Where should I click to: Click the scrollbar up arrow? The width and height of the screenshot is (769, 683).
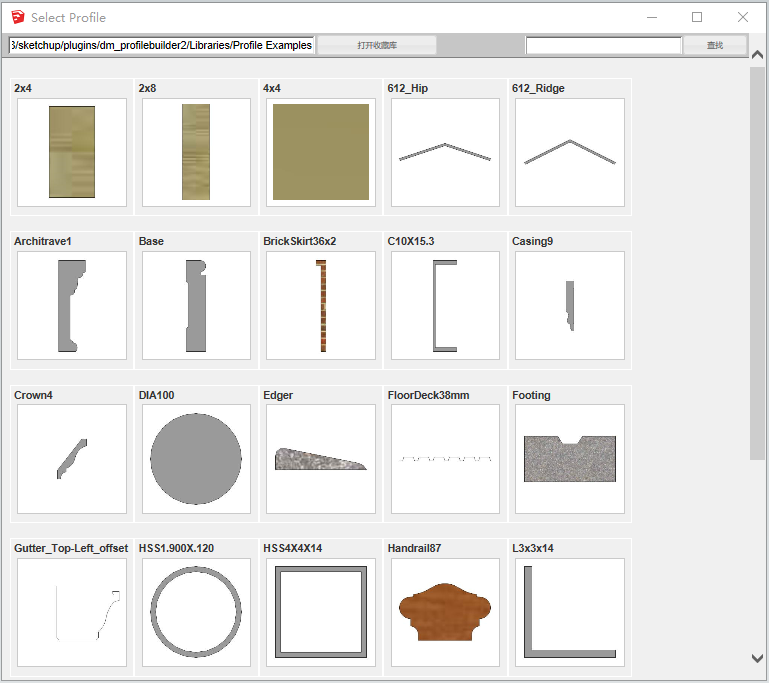click(x=757, y=54)
